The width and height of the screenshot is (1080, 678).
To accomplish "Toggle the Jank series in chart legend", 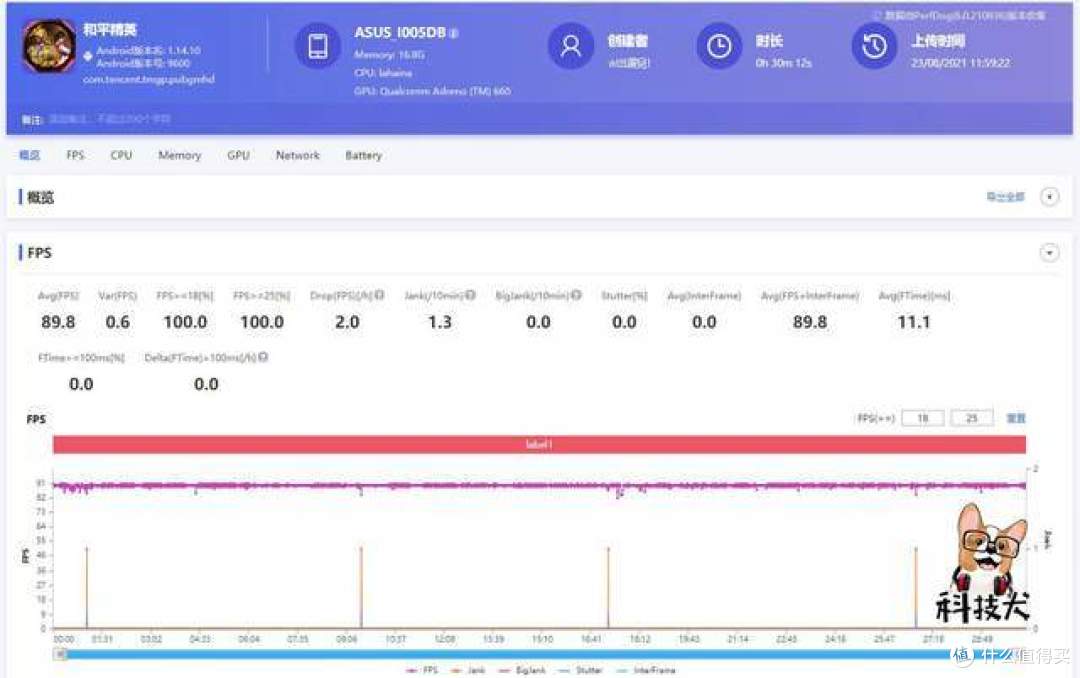I will tap(468, 670).
